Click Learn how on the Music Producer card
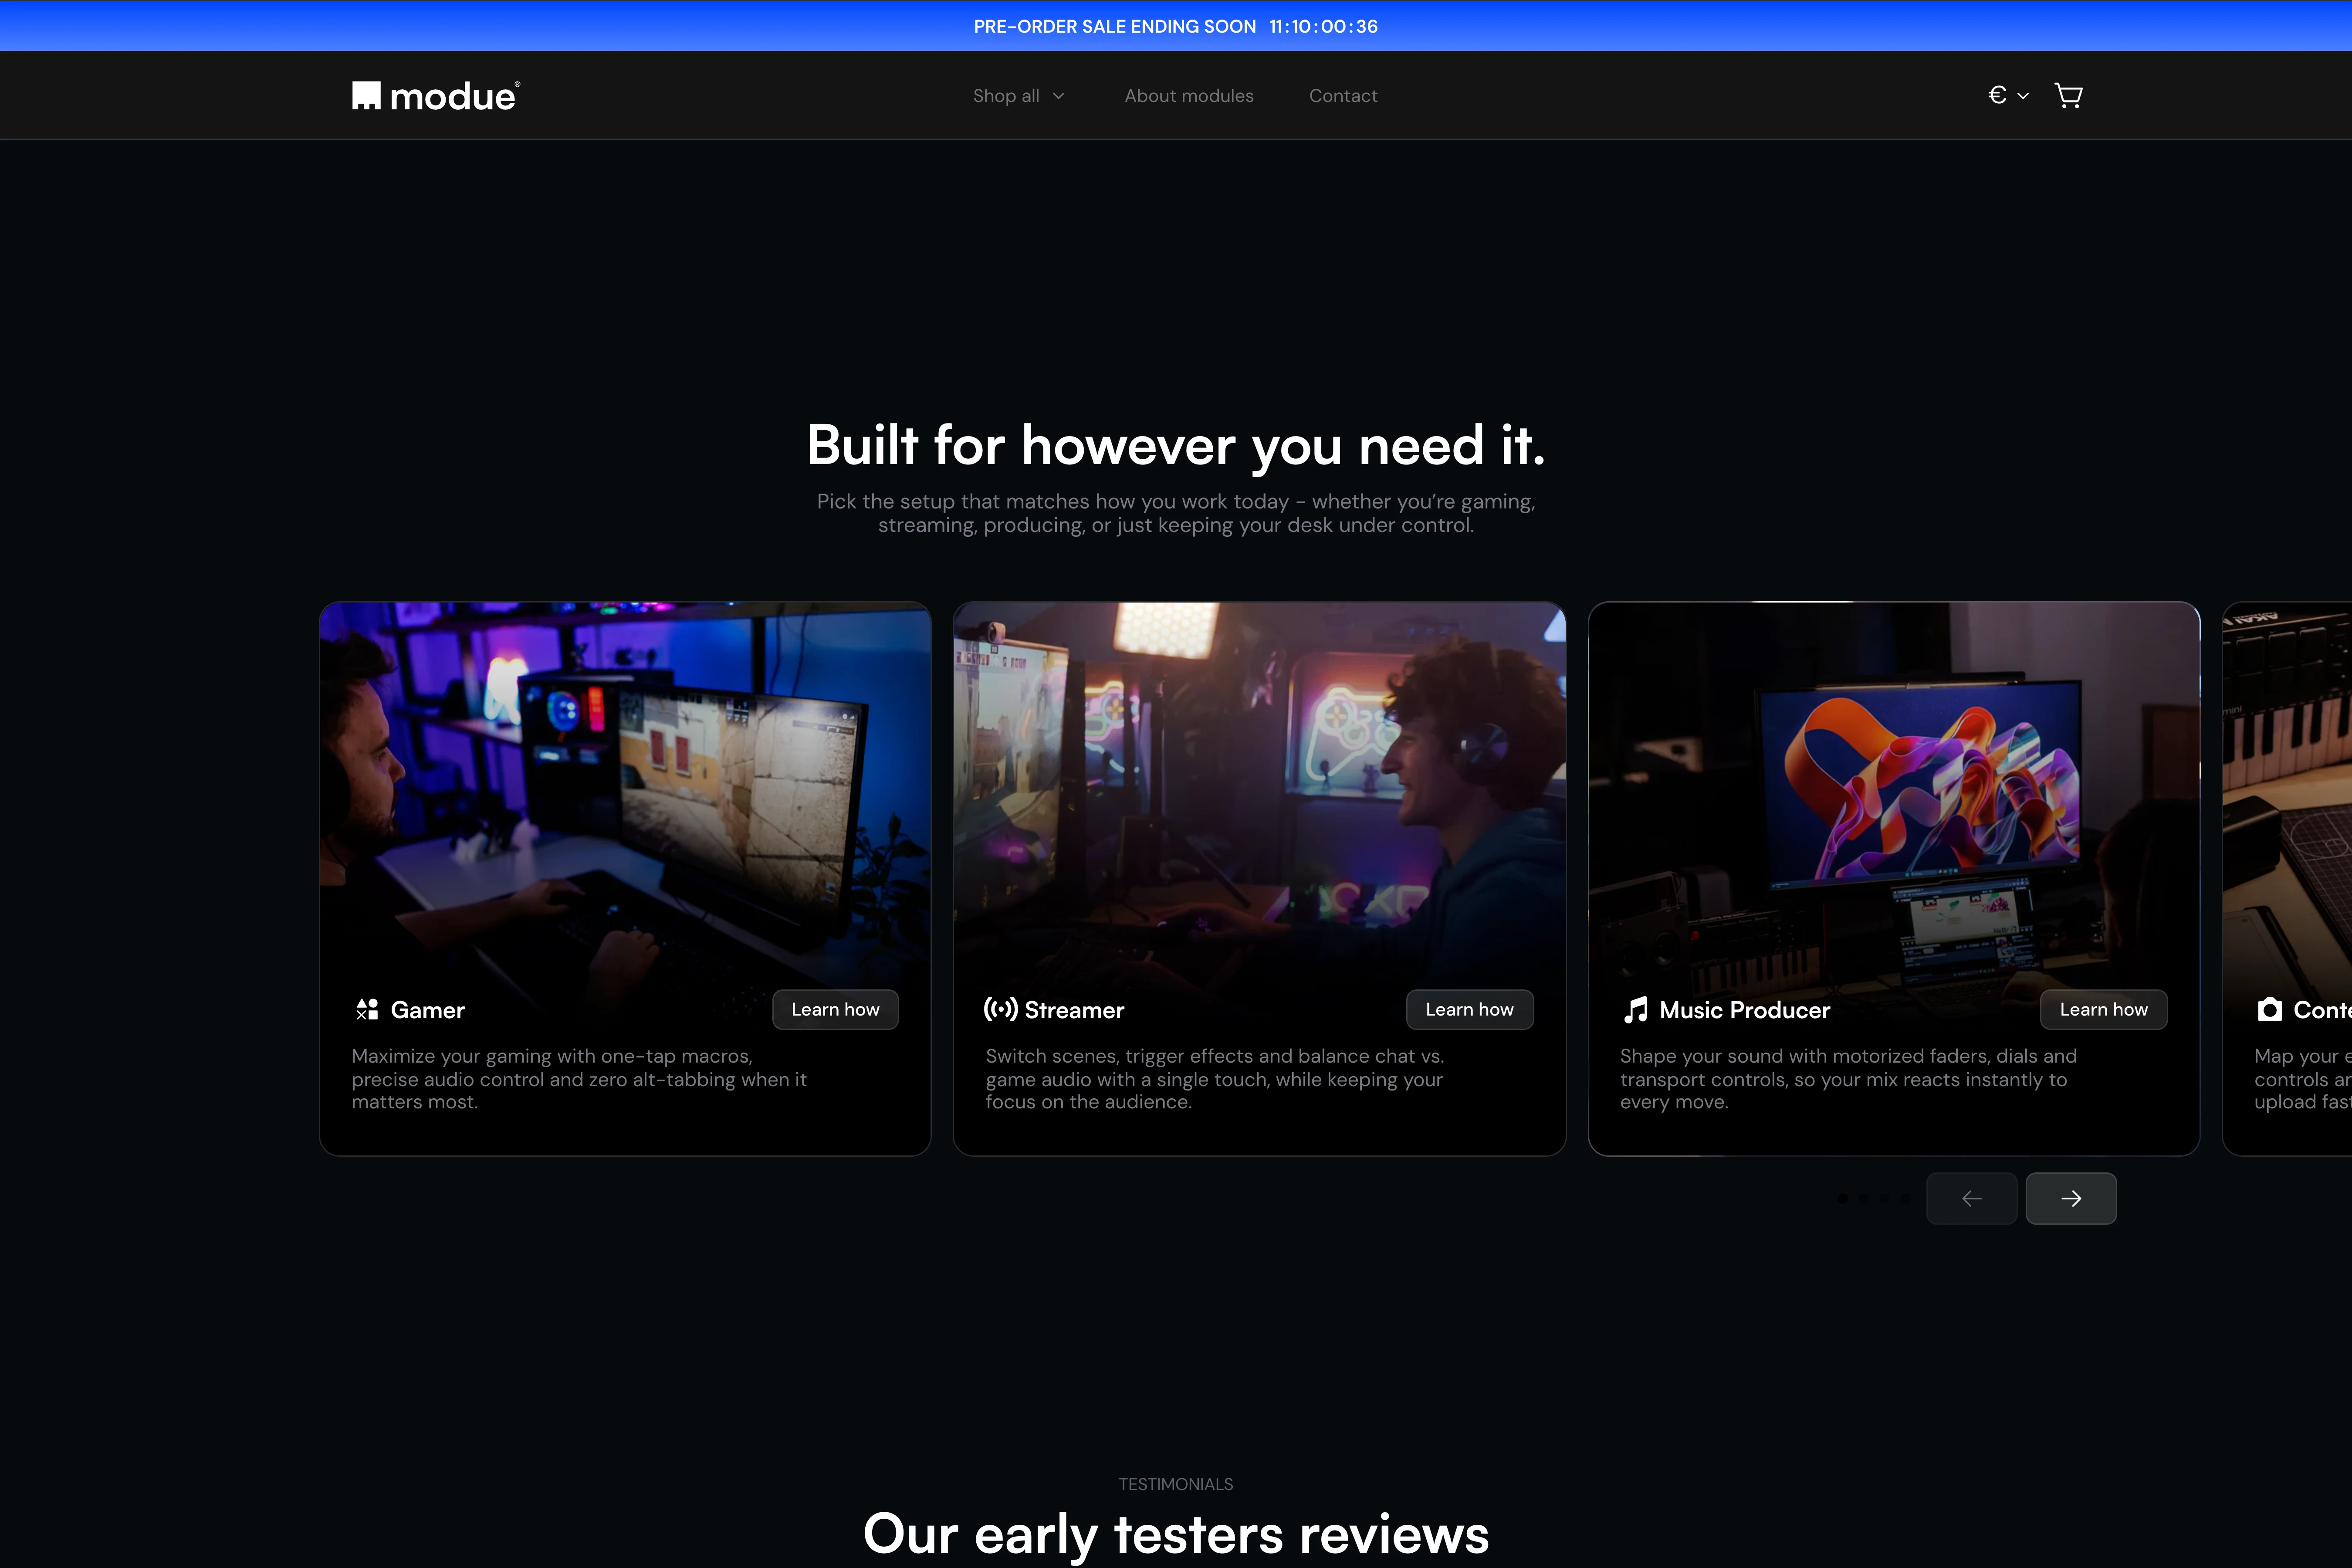Image resolution: width=2352 pixels, height=1568 pixels. coord(2104,1010)
